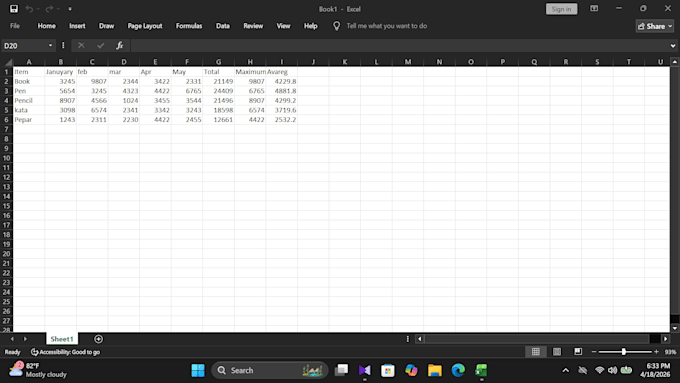Switch to the Formulas tab
This screenshot has width=680, height=383.
[x=189, y=26]
